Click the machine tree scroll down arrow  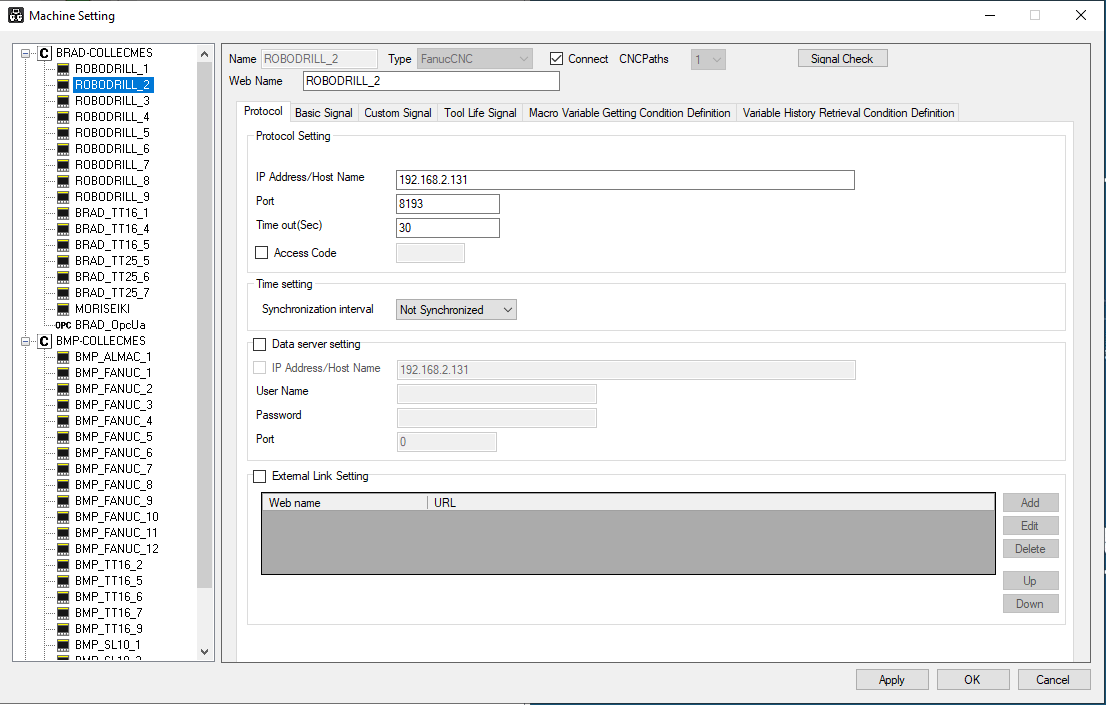click(205, 652)
